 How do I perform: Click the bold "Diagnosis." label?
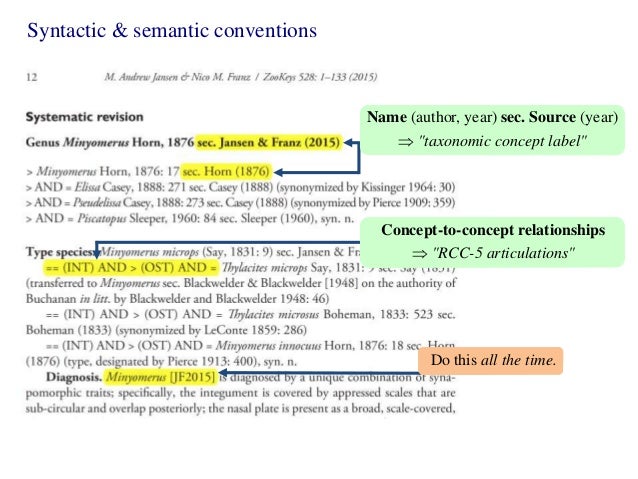tap(74, 377)
